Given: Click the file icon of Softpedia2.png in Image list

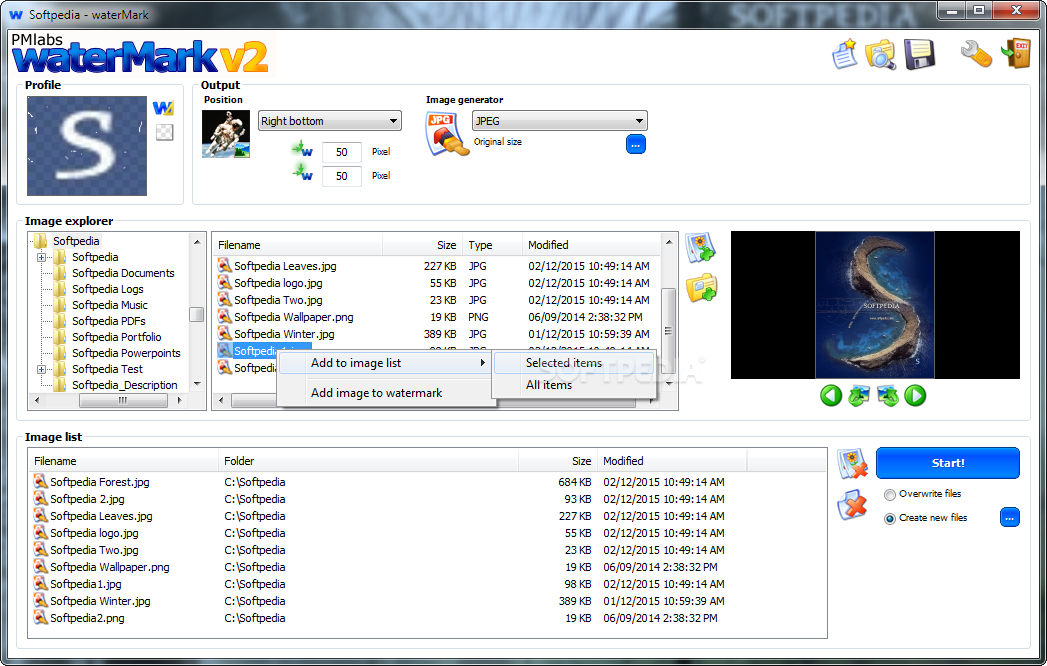Looking at the screenshot, I should click(41, 617).
